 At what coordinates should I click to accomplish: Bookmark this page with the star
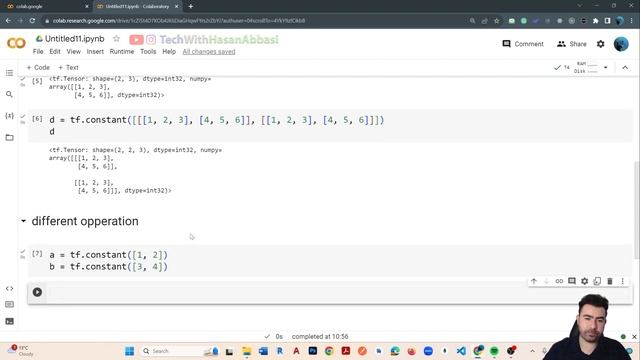pos(496,20)
